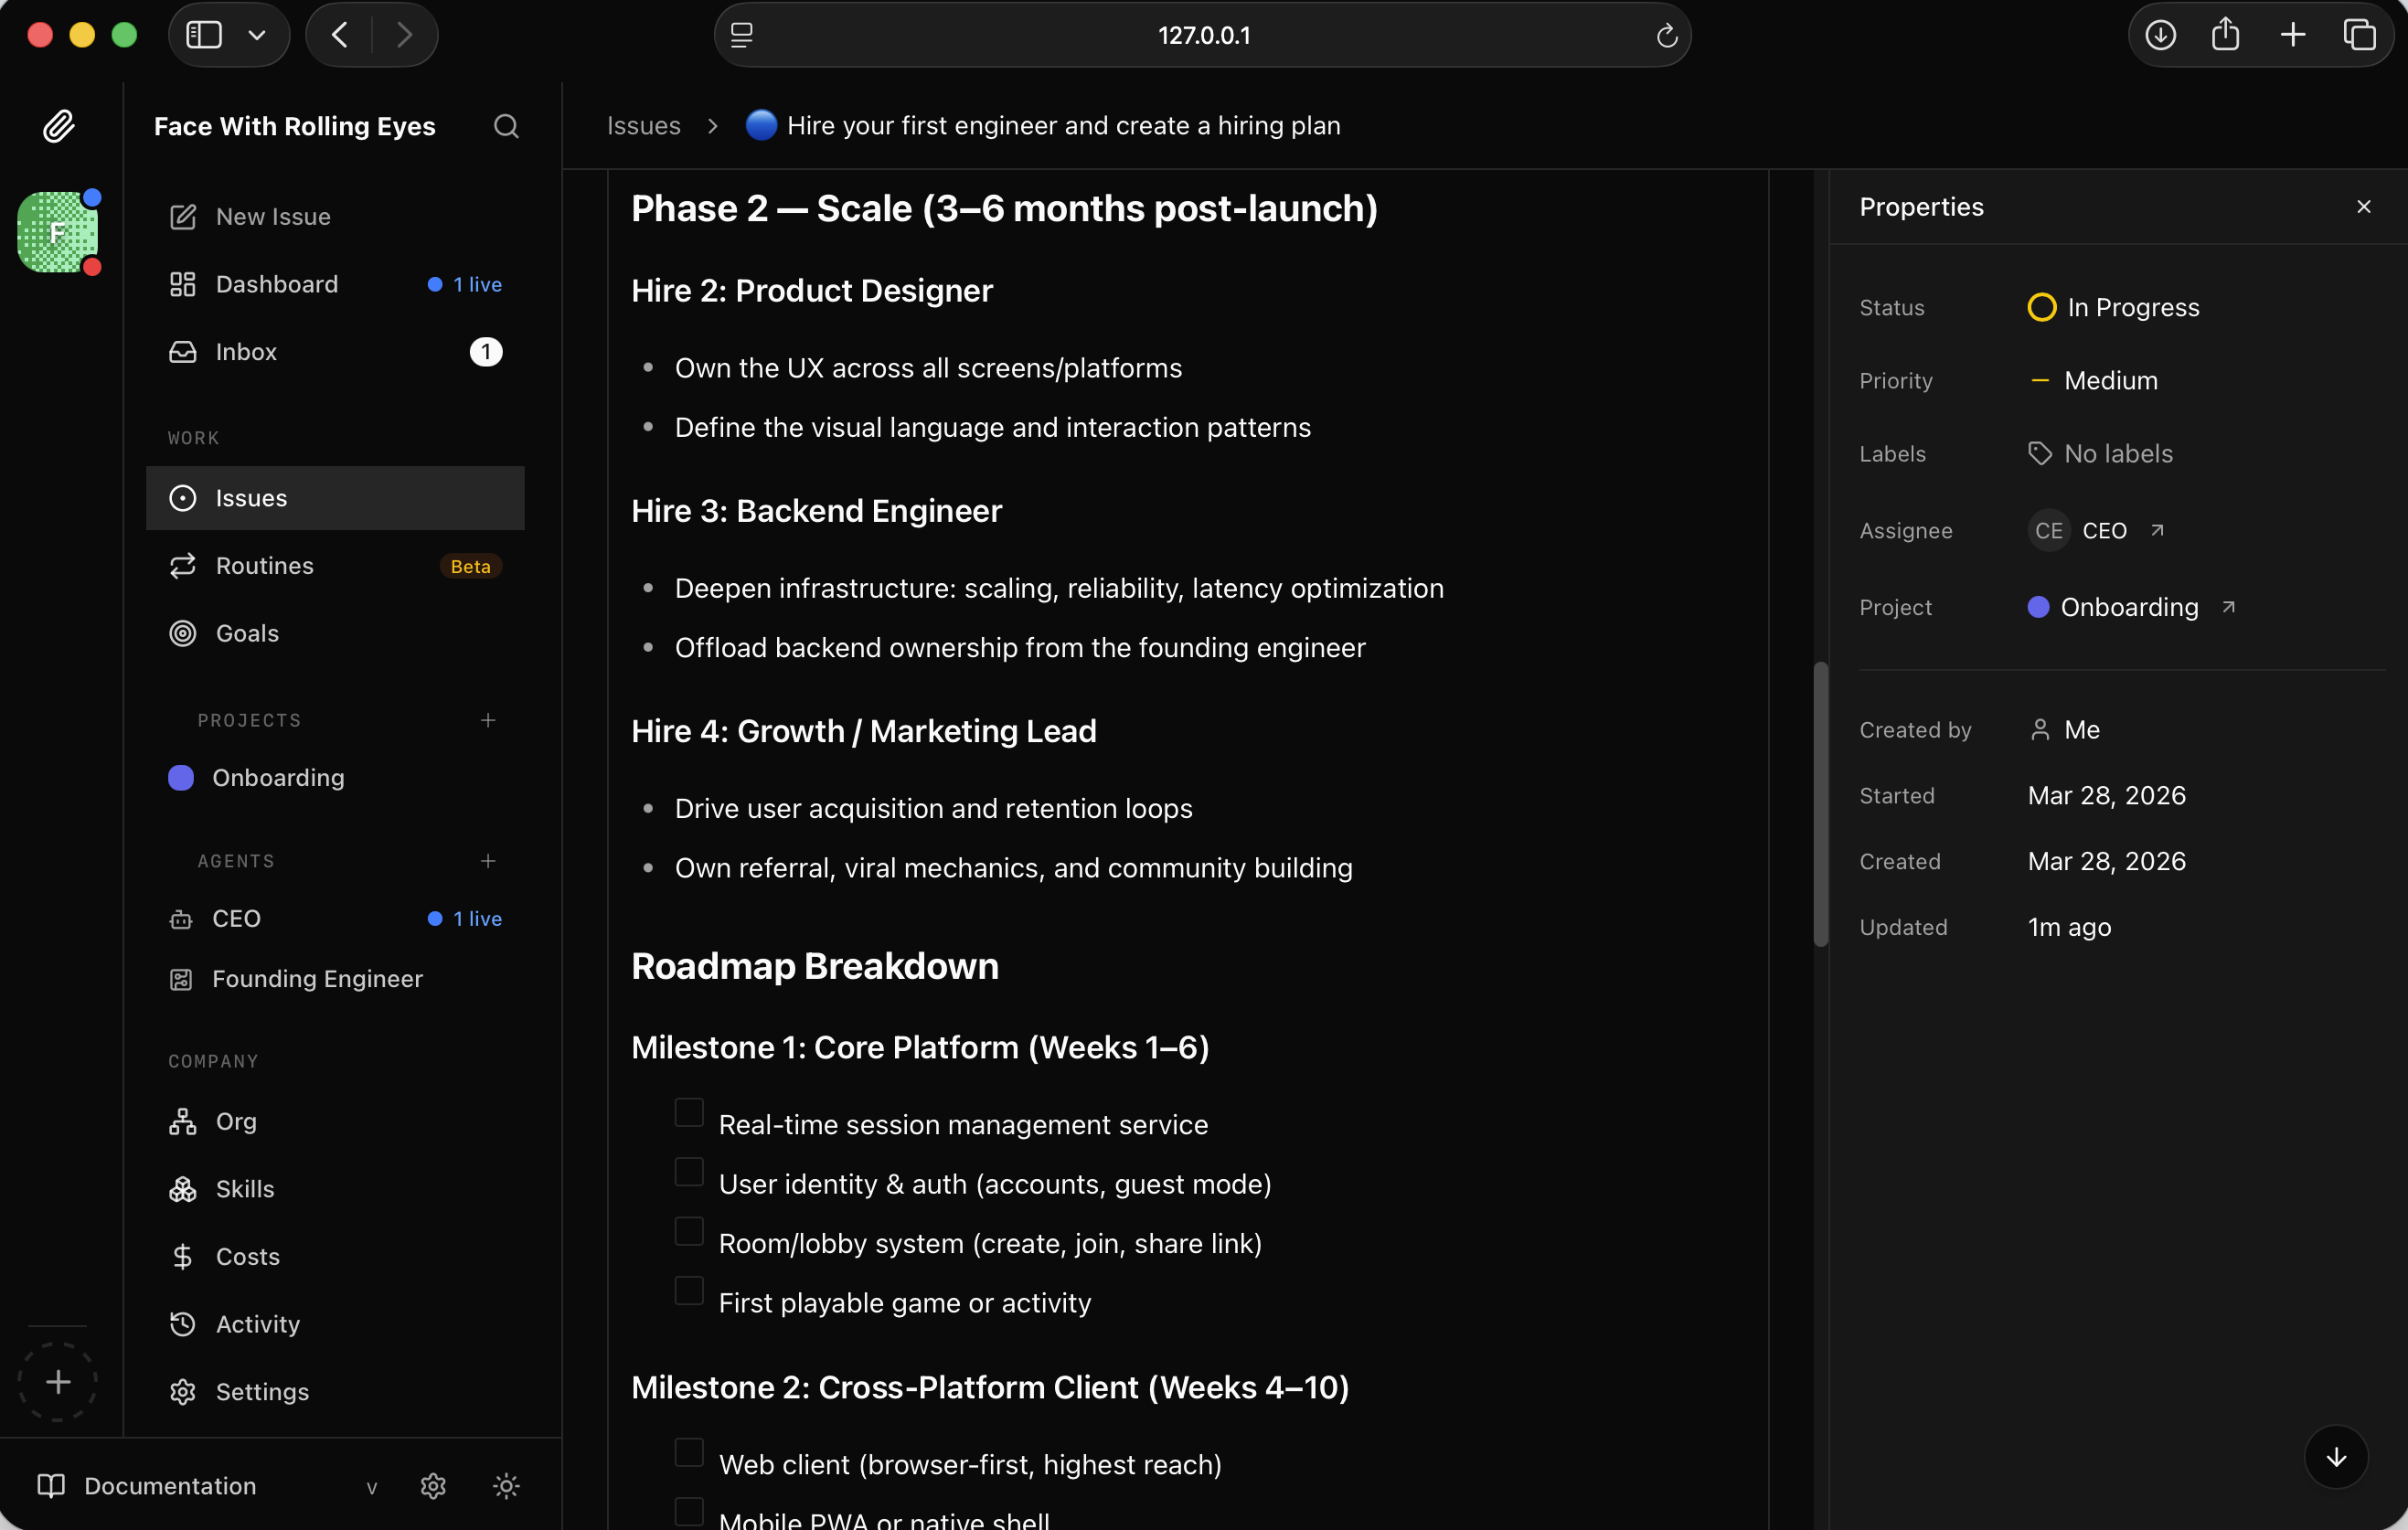The image size is (2408, 1530).
Task: Open the attachments paperclip icon
Action: [x=59, y=125]
